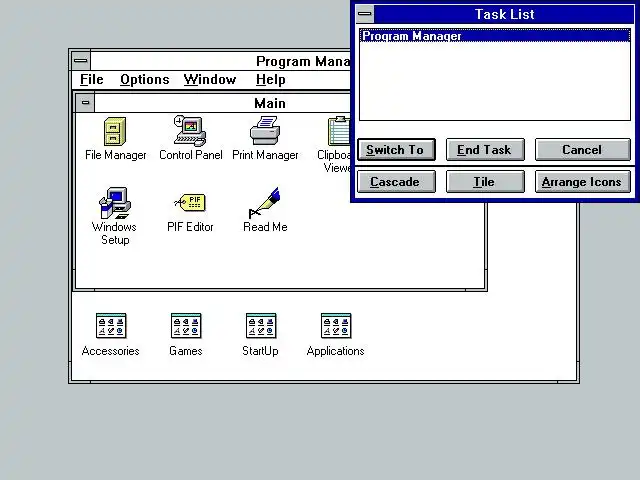This screenshot has height=480, width=640.
Task: Select Program Manager in the task list
Action: [x=495, y=36]
